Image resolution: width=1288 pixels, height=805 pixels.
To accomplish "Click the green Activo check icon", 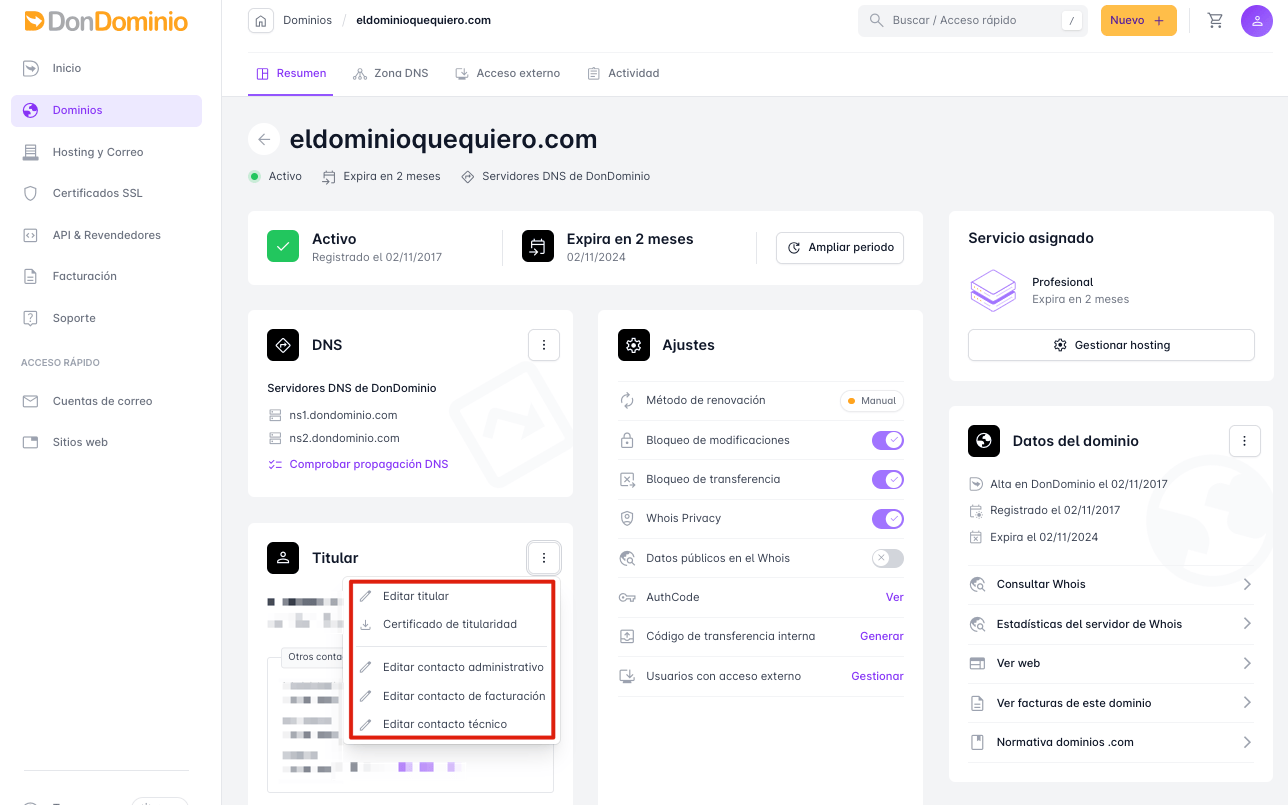I will click(x=283, y=246).
